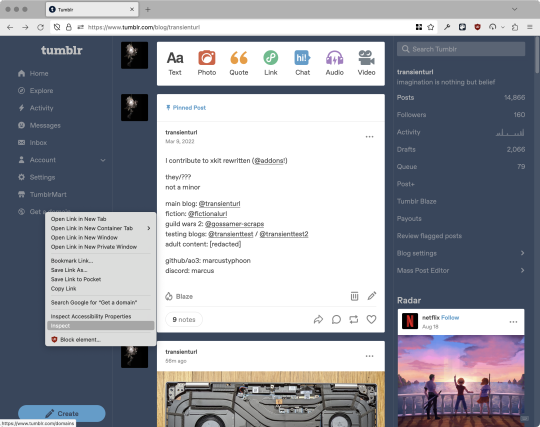Select Bookmark Link from context menu
The height and width of the screenshot is (427, 540).
(x=100, y=260)
